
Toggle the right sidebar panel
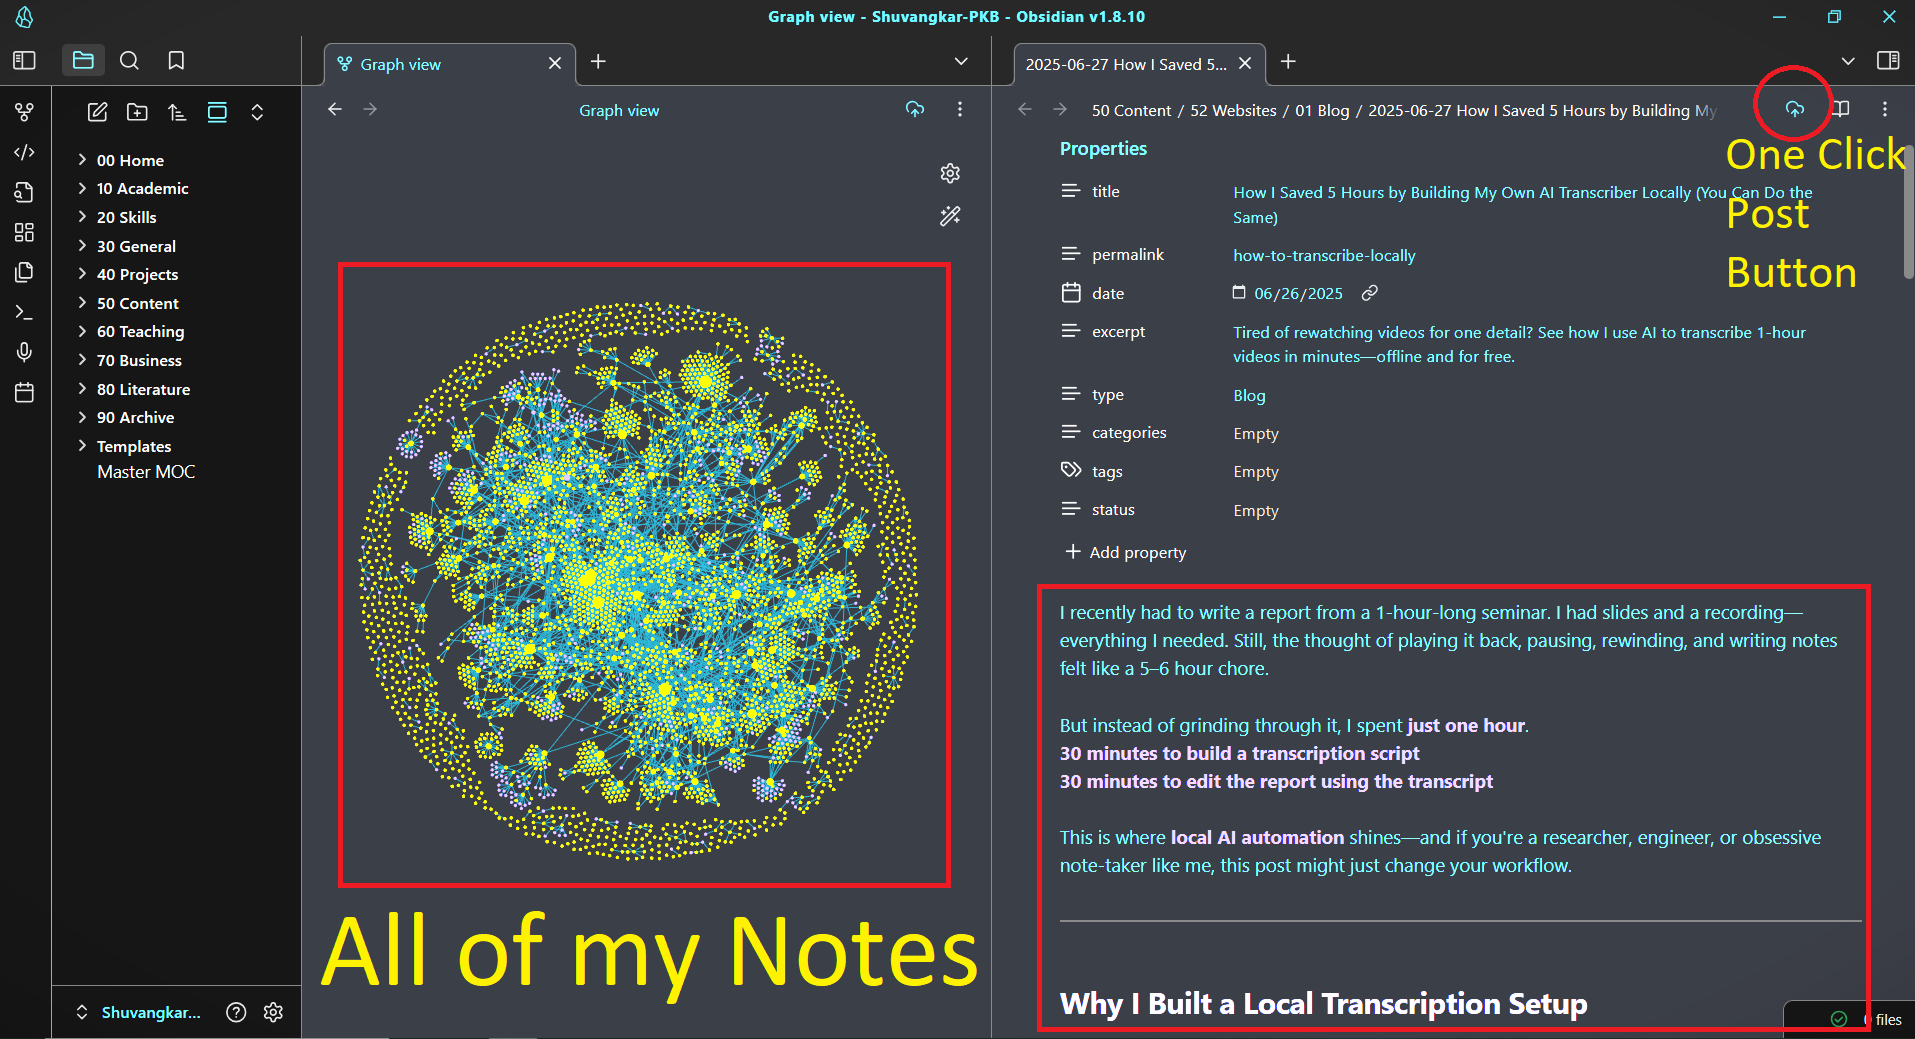tap(1888, 61)
